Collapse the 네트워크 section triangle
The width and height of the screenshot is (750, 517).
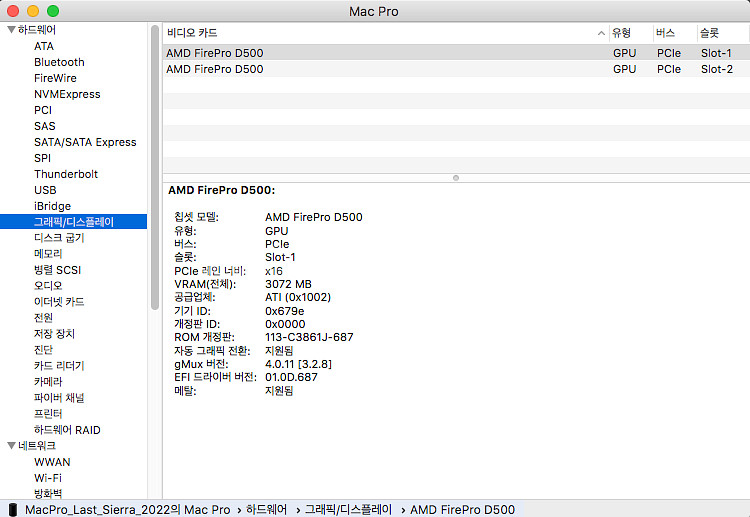(11, 446)
